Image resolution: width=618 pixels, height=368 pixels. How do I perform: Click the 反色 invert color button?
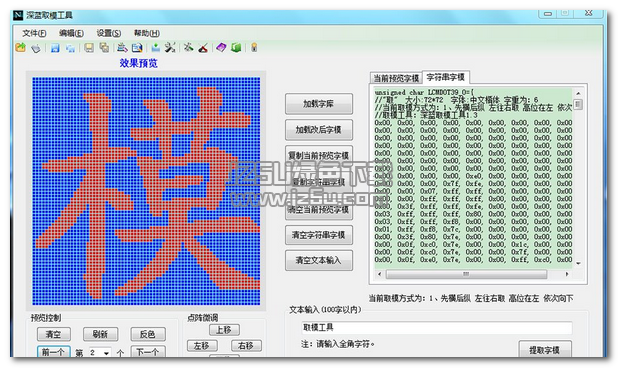148,334
